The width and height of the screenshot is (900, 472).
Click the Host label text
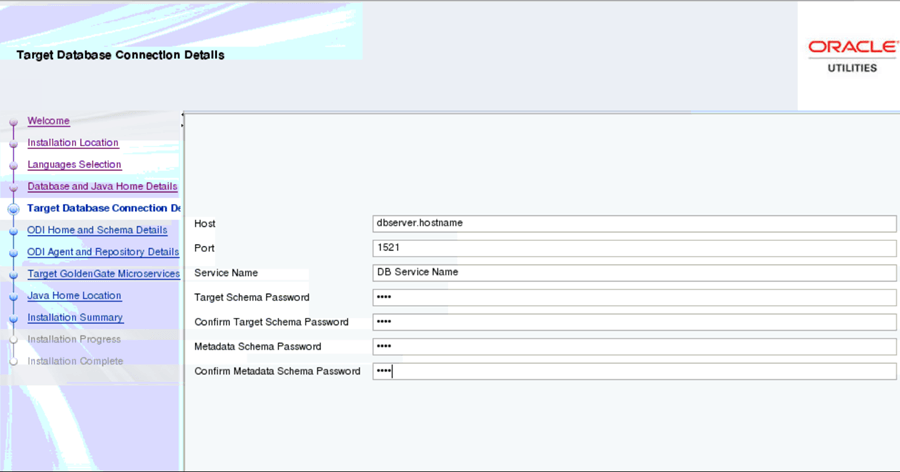pyautogui.click(x=205, y=224)
